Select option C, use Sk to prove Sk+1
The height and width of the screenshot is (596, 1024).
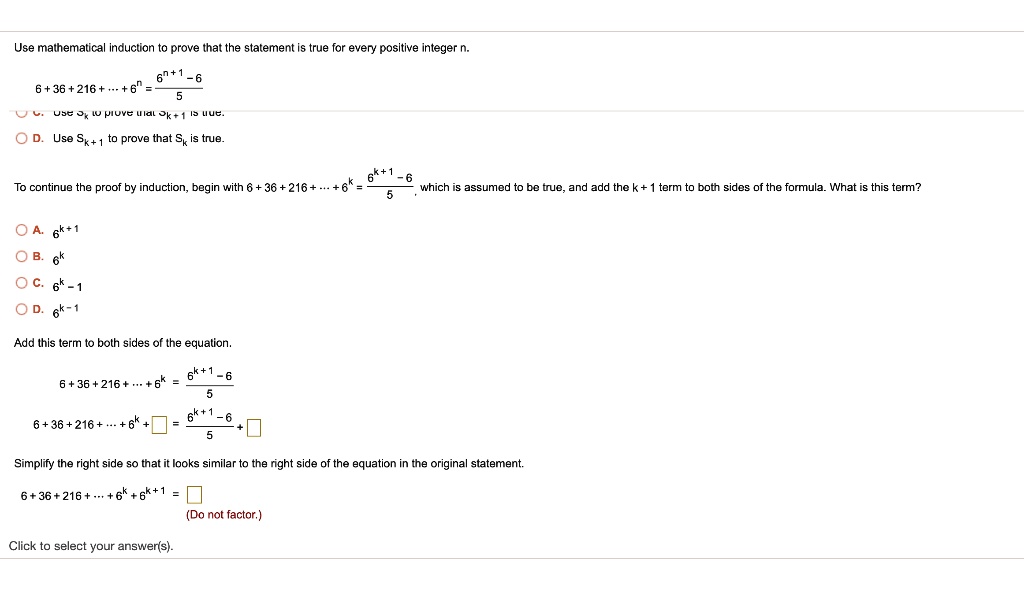tap(21, 111)
